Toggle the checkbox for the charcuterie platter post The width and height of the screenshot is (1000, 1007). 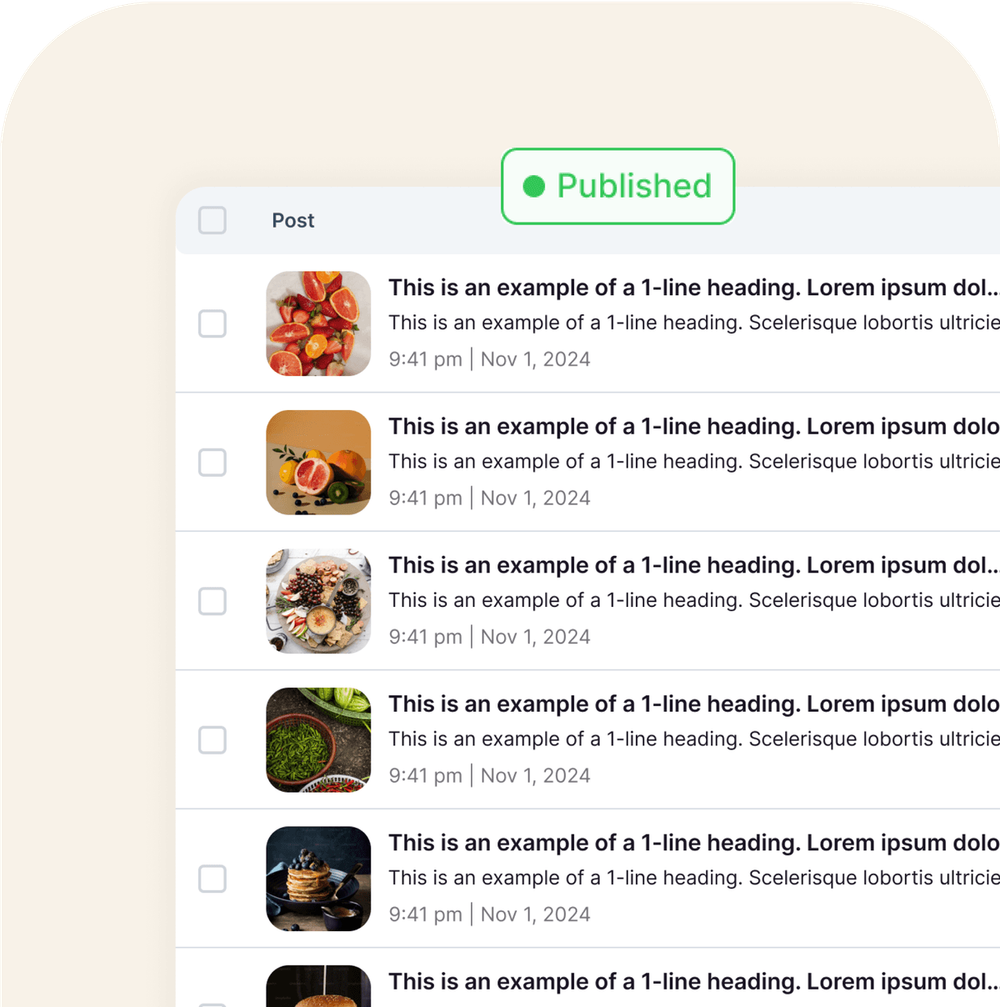pos(212,601)
